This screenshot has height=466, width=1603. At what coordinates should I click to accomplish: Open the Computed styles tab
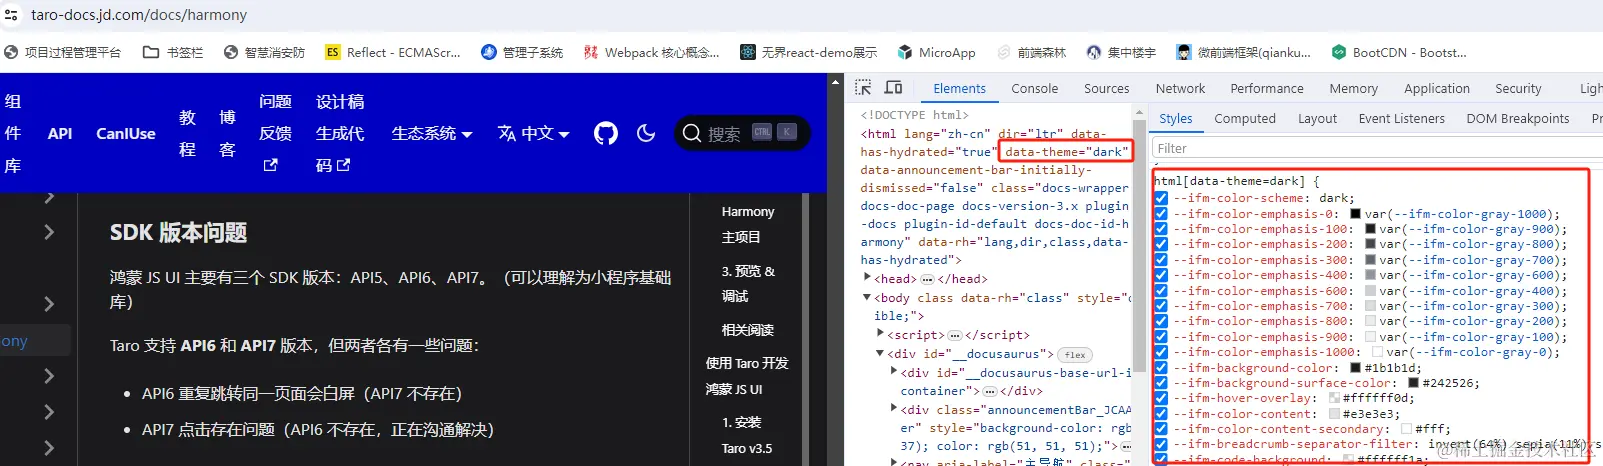point(1245,118)
